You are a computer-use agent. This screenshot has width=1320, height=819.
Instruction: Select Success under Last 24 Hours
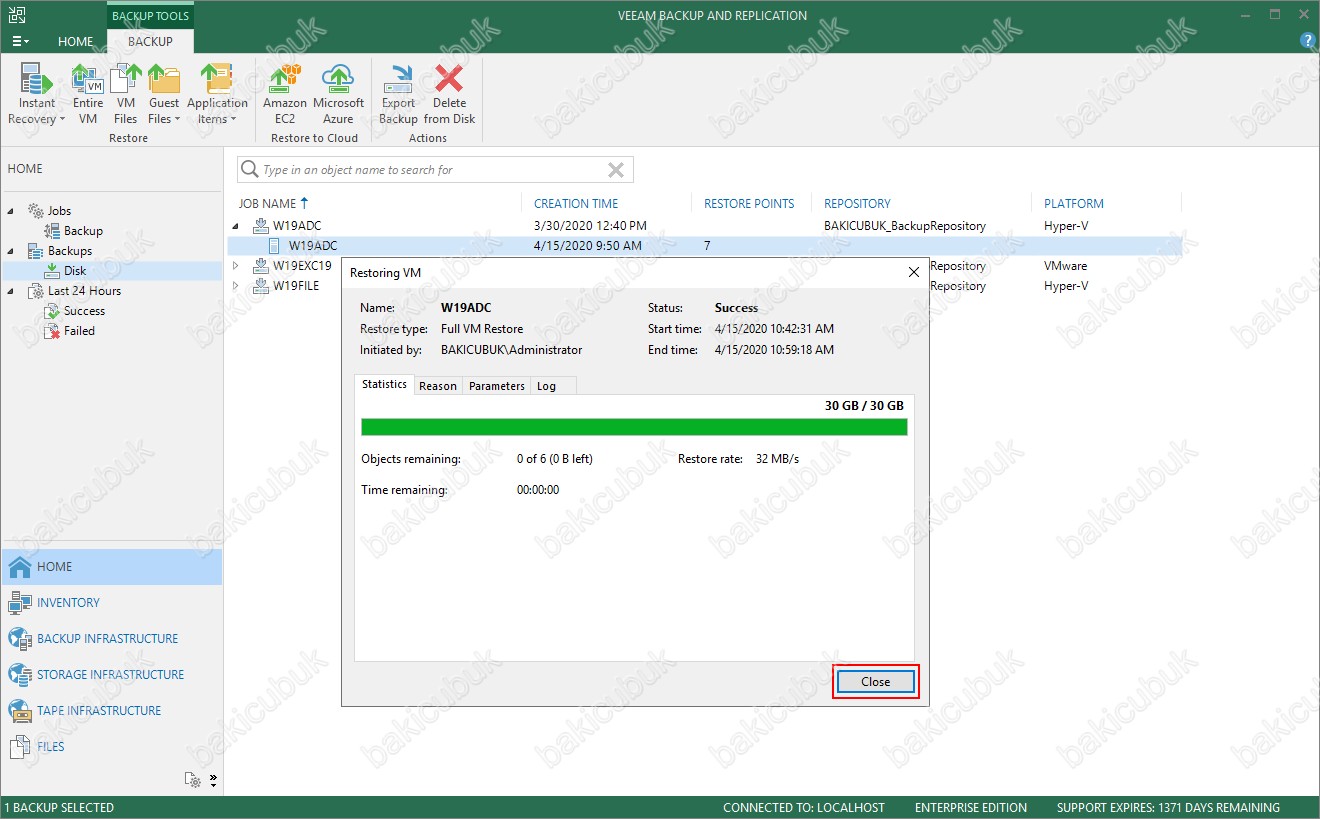tap(84, 311)
